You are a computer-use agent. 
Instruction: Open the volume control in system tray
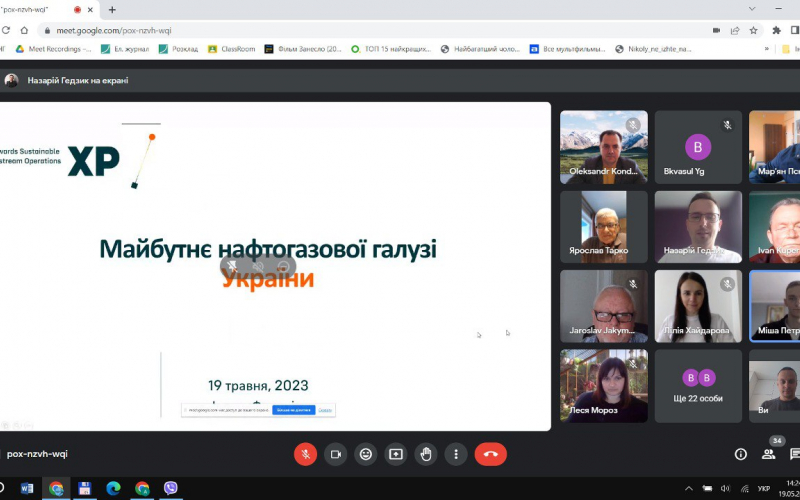pos(725,489)
